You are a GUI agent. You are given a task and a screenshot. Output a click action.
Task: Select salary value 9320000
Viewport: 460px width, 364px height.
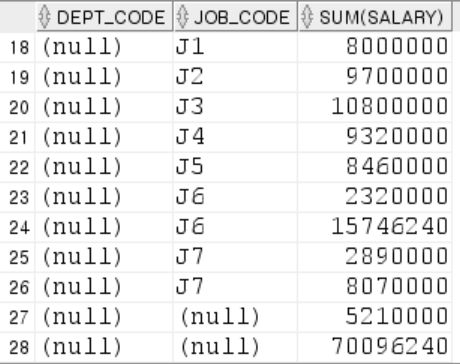tap(375, 137)
